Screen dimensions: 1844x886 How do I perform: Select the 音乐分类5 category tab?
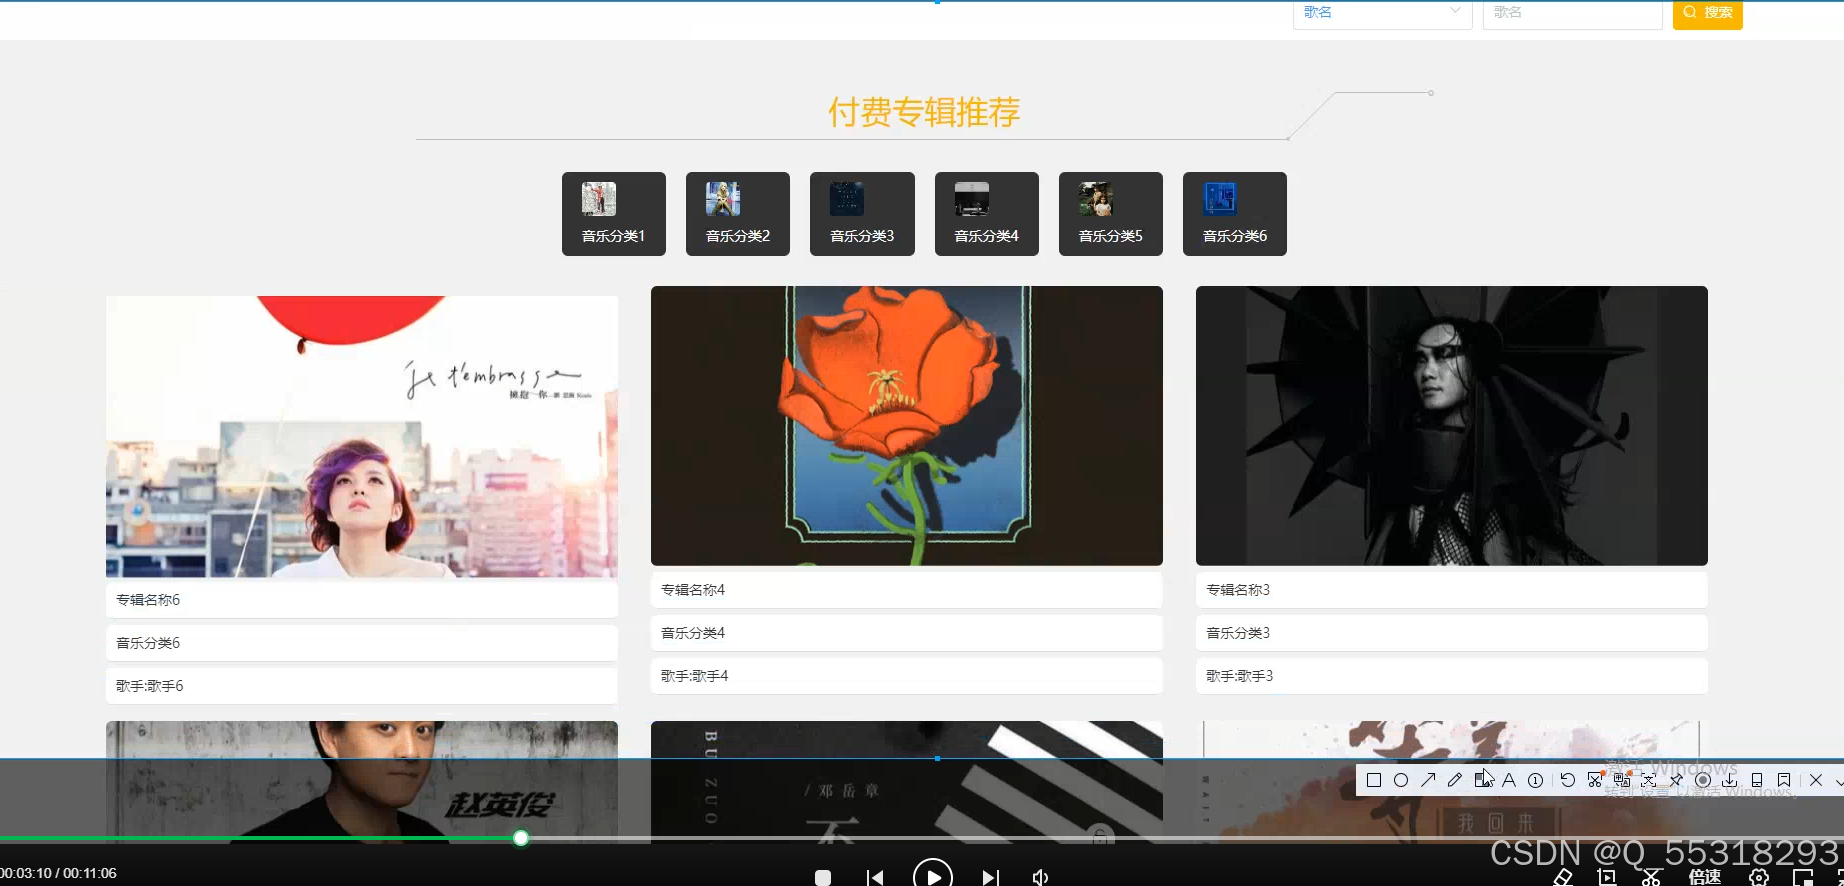point(1111,214)
